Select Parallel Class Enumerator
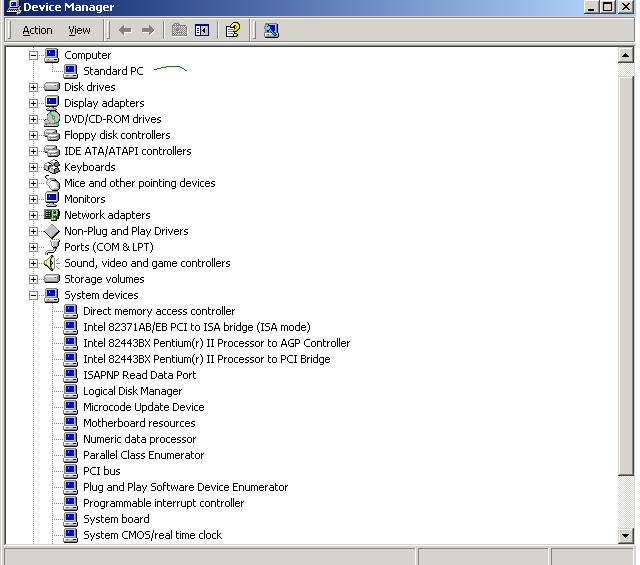The height and width of the screenshot is (565, 640). (x=143, y=455)
